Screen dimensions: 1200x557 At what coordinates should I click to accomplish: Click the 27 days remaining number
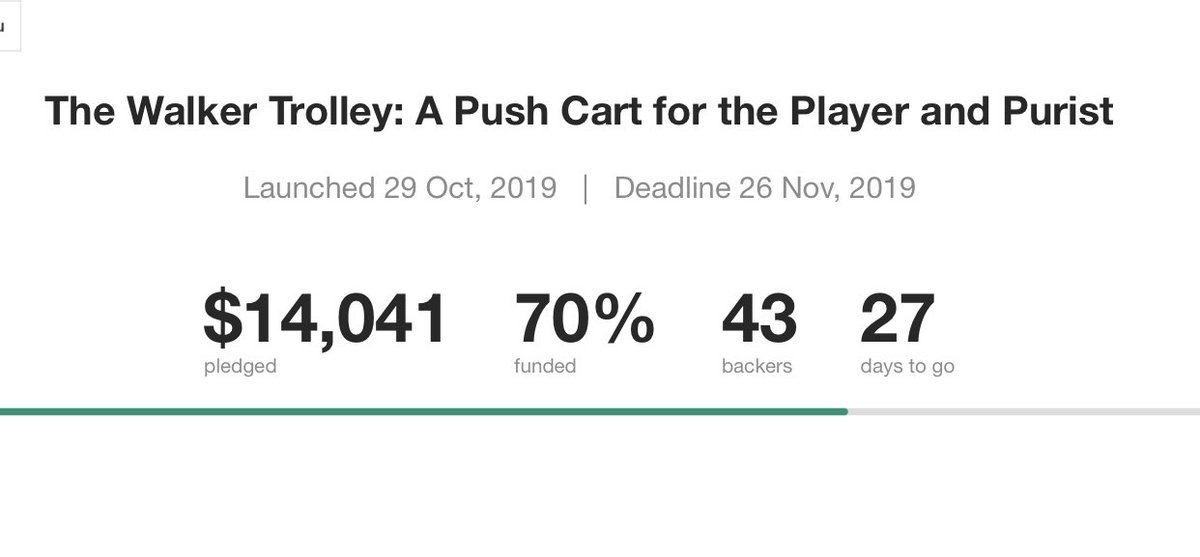(897, 319)
